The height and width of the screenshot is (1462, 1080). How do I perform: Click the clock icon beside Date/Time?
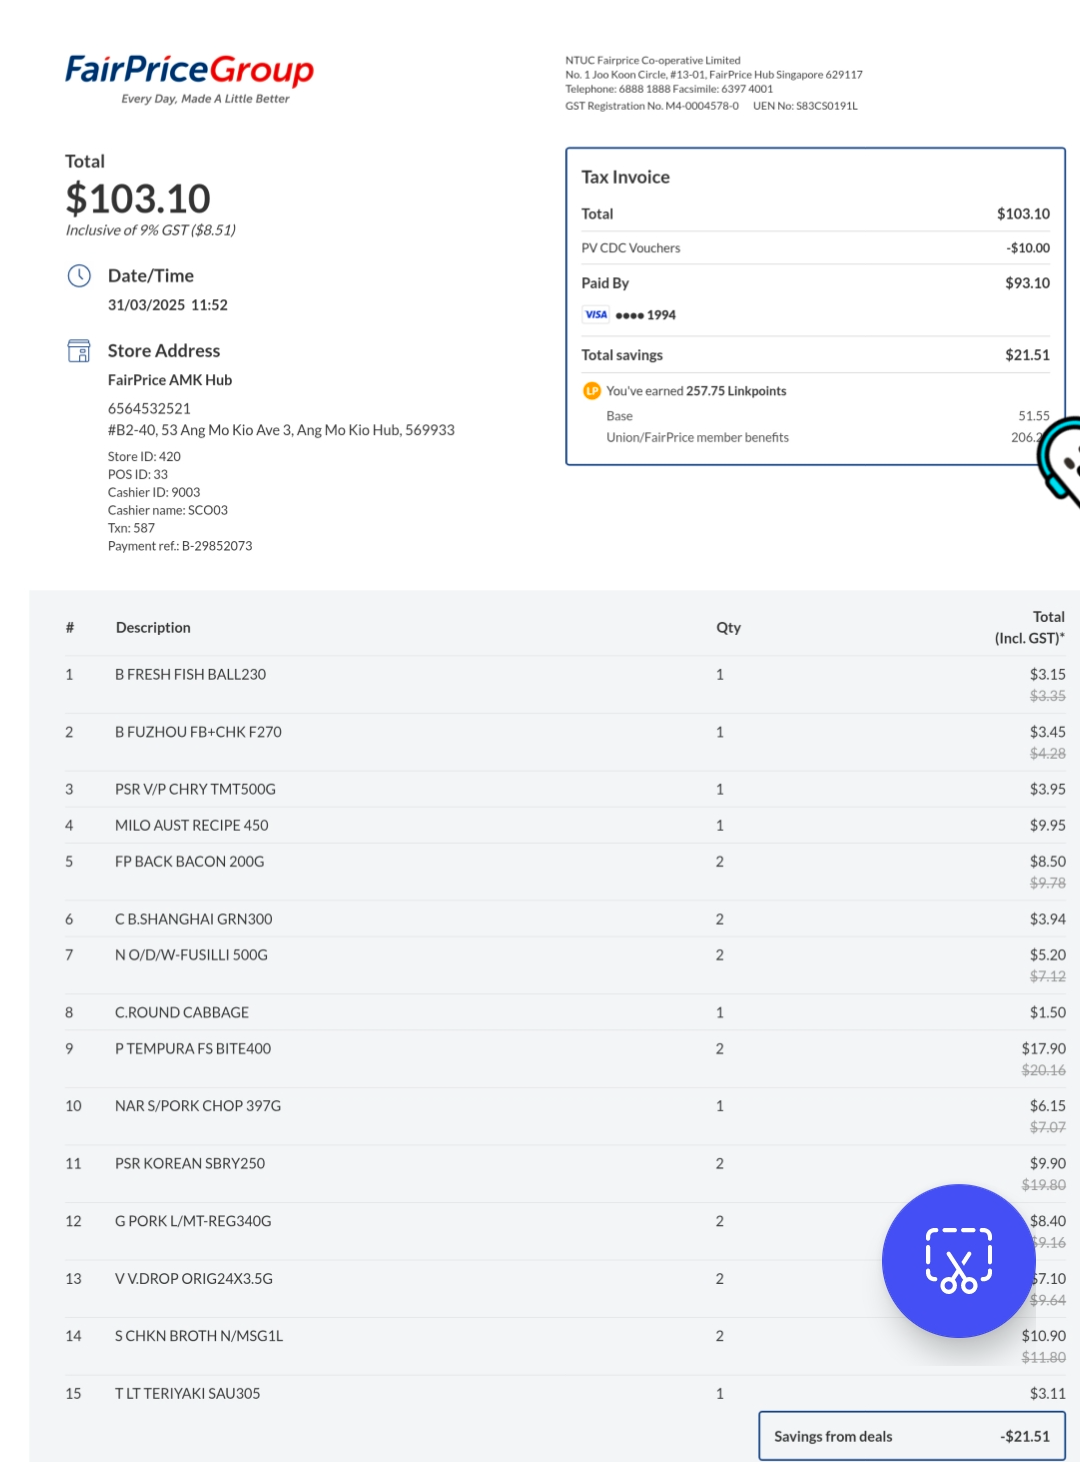(79, 276)
